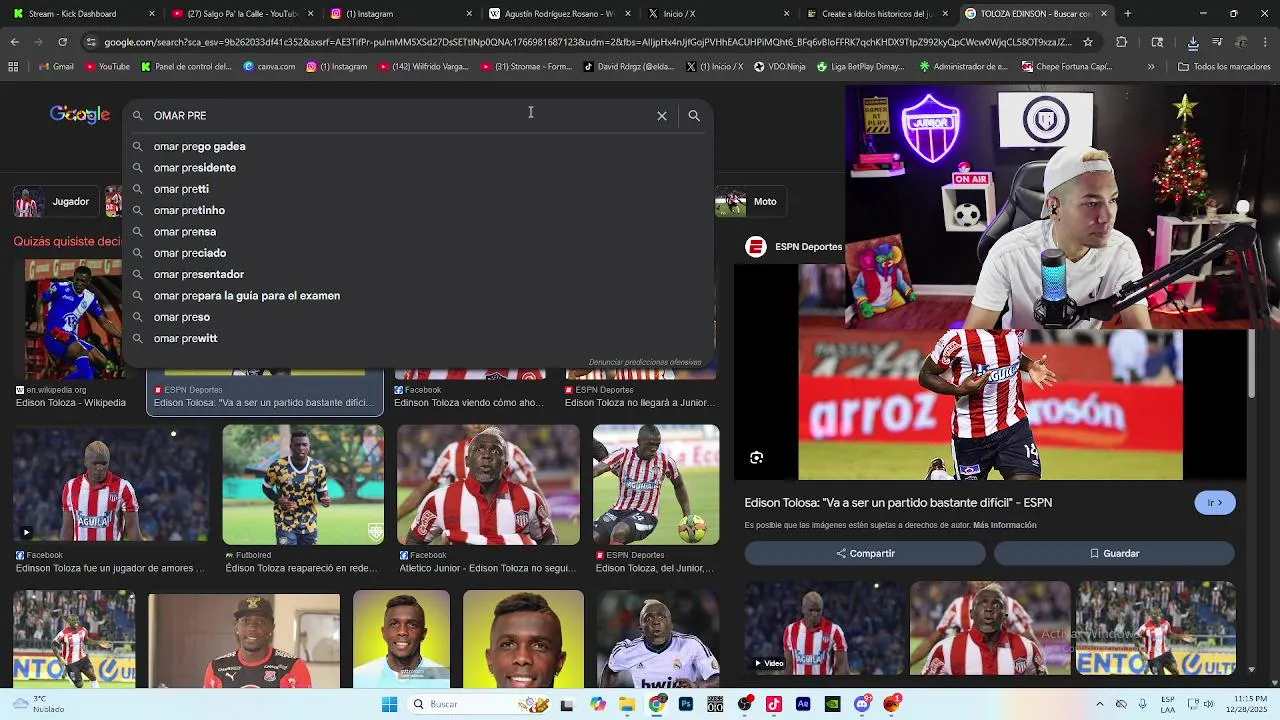Open OBS Studio from the taskbar
The width and height of the screenshot is (1280, 720).
(x=745, y=704)
